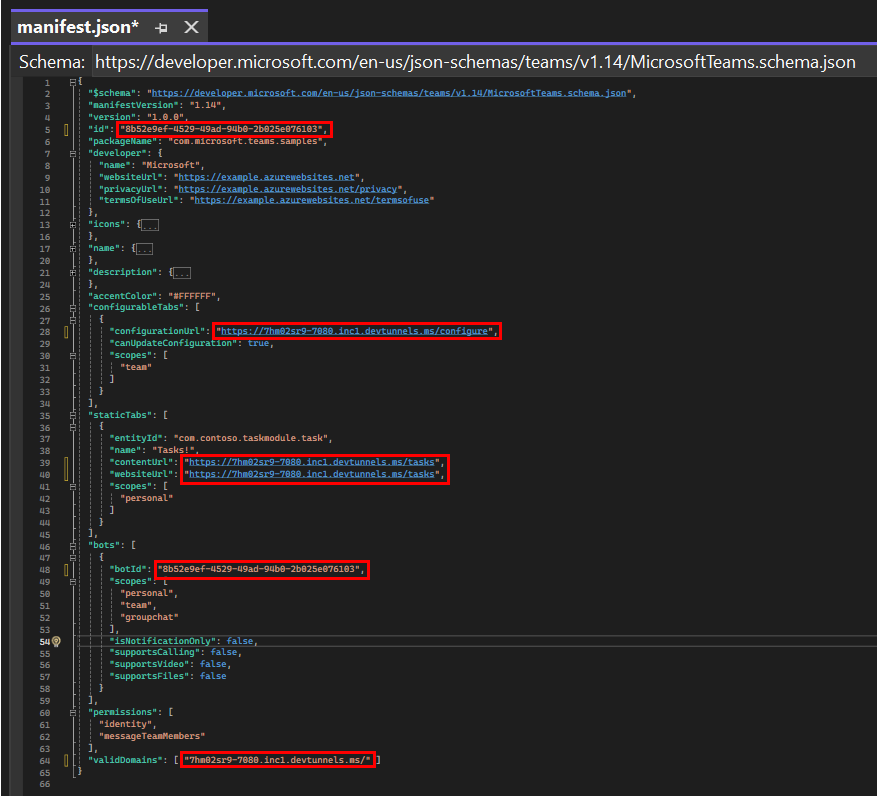Click the supportsVideo false value
The image size is (877, 796).
coord(213,664)
